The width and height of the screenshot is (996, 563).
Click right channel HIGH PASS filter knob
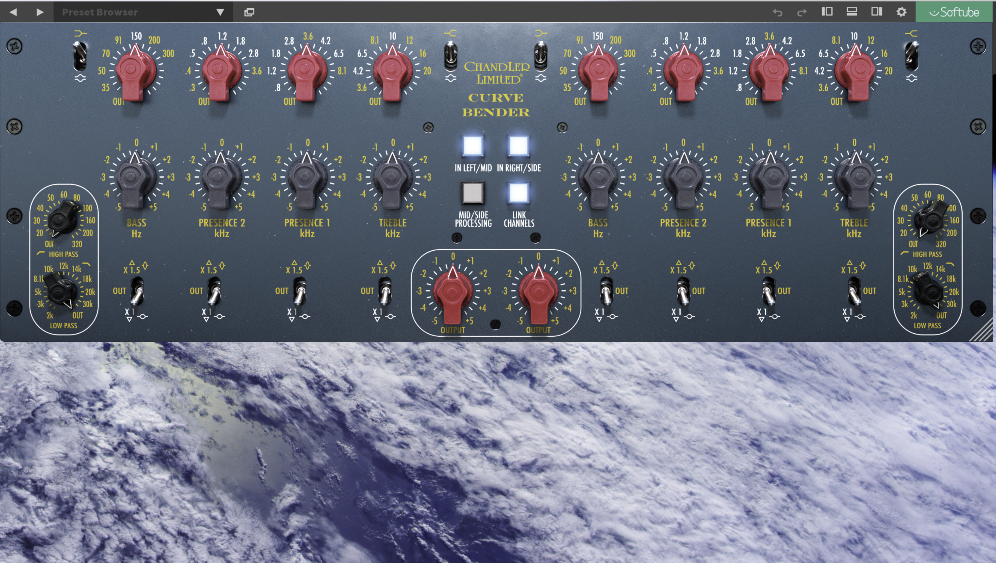coord(929,220)
